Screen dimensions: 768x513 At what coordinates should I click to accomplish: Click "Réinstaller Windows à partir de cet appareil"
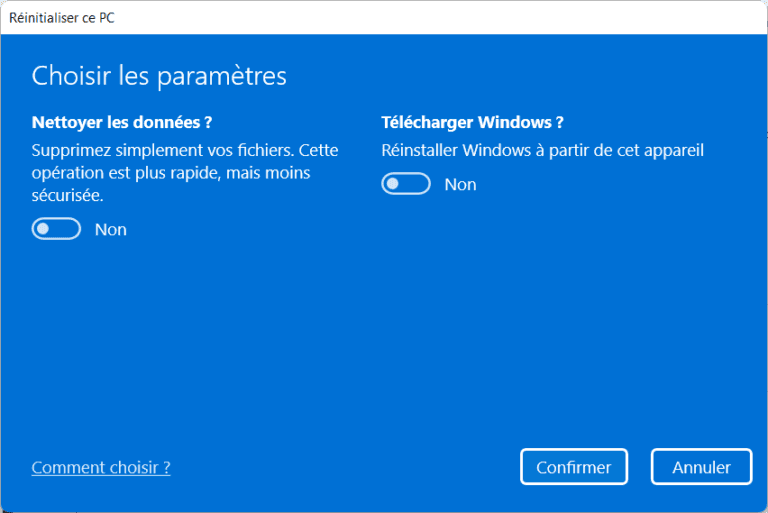tap(543, 151)
